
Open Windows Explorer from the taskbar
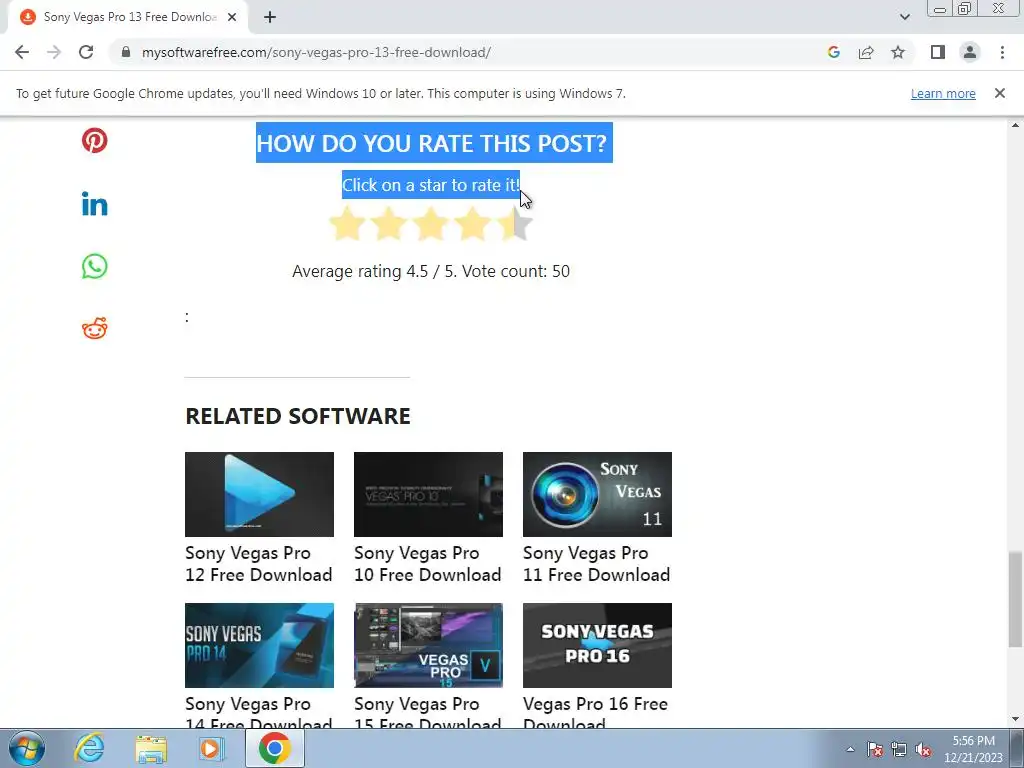click(152, 749)
